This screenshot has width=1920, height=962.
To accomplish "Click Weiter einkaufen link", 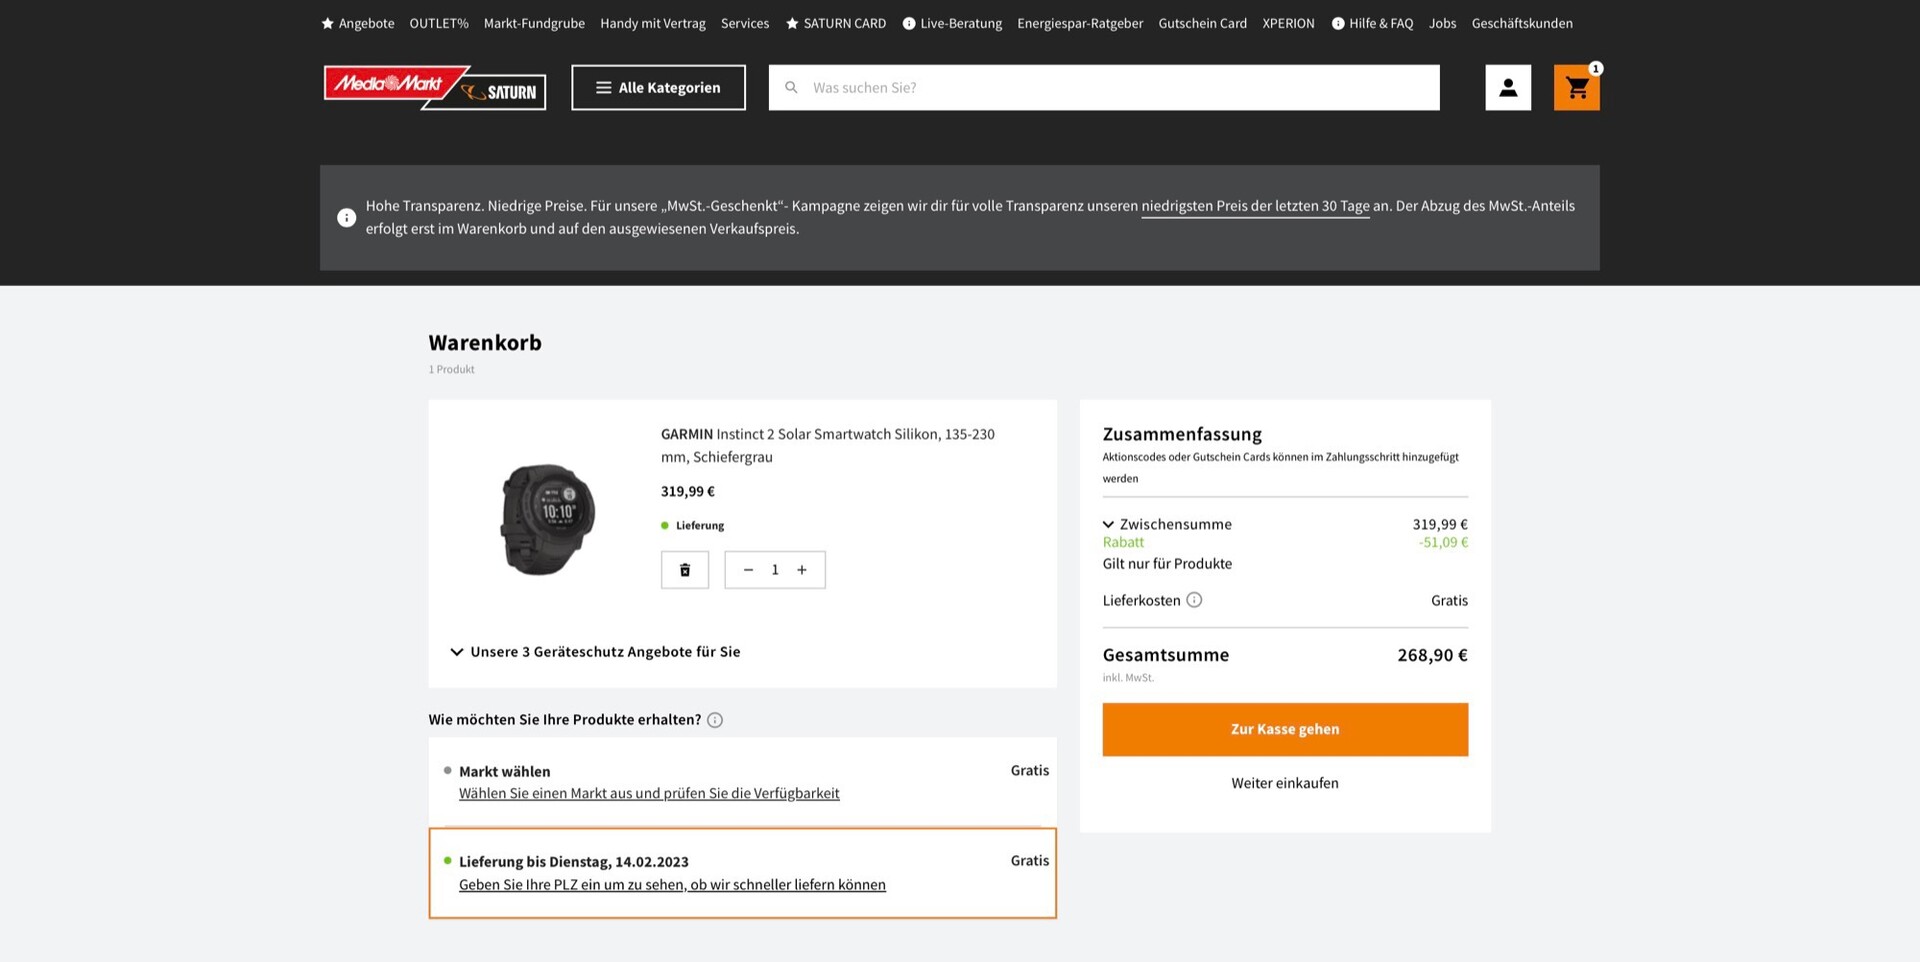I will click(1284, 783).
